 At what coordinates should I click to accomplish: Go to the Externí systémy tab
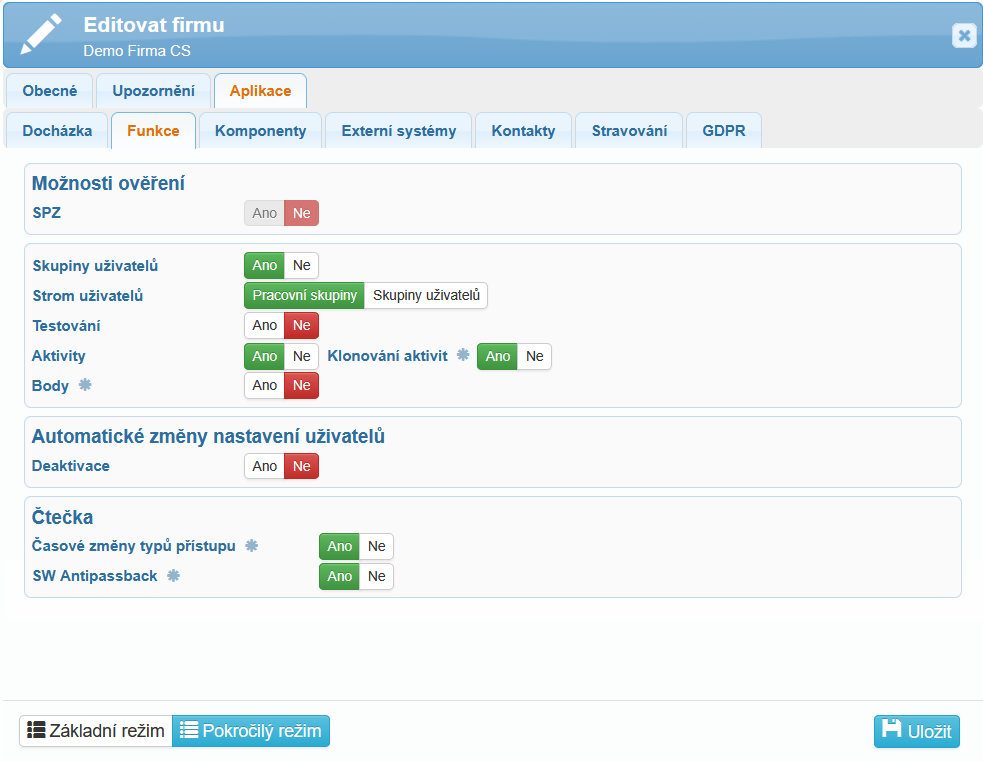(x=398, y=131)
